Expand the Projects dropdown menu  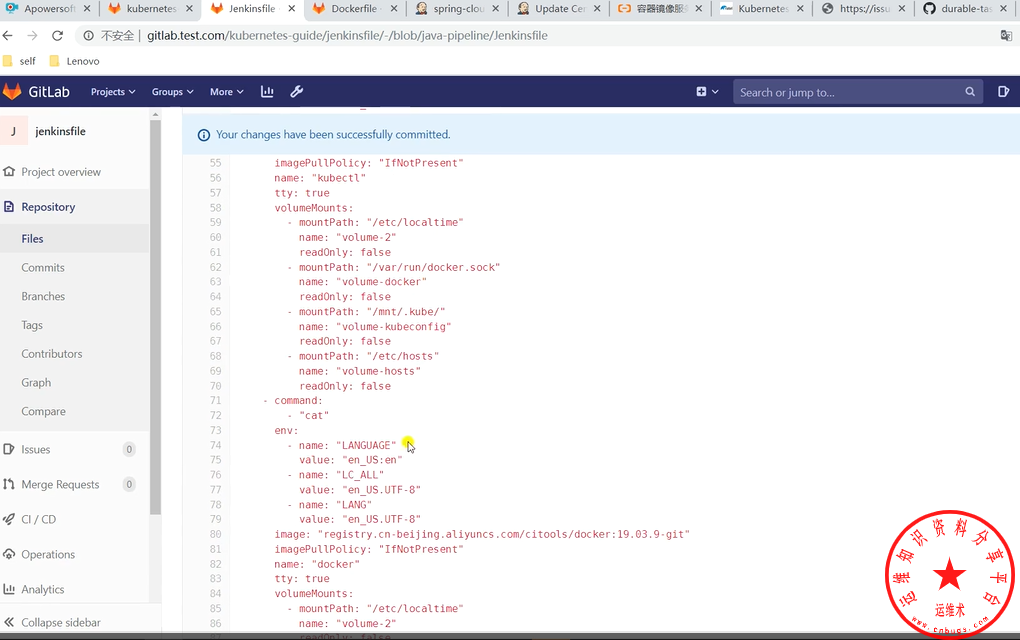(x=113, y=92)
